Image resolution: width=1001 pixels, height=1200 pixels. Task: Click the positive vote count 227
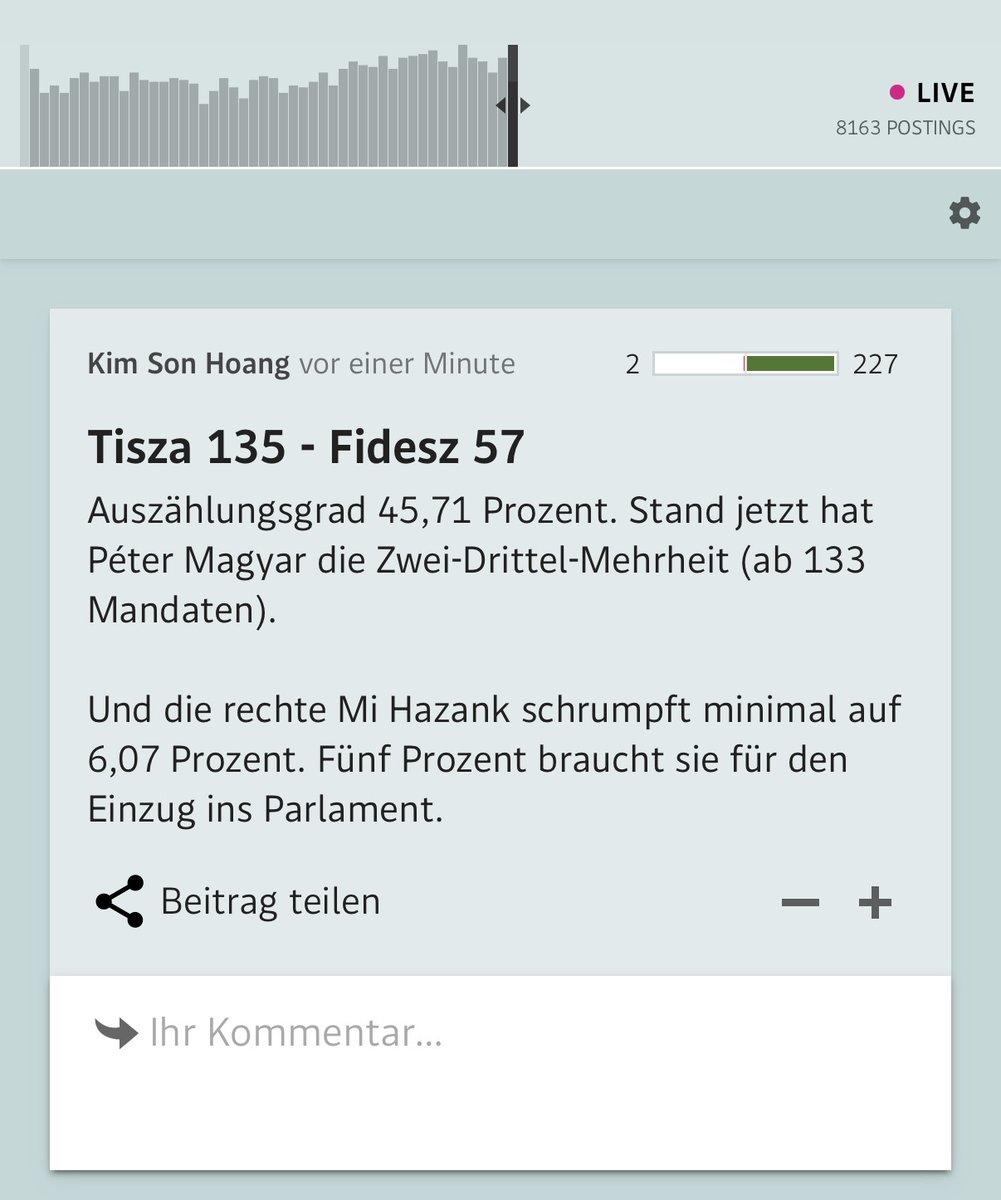(x=875, y=364)
